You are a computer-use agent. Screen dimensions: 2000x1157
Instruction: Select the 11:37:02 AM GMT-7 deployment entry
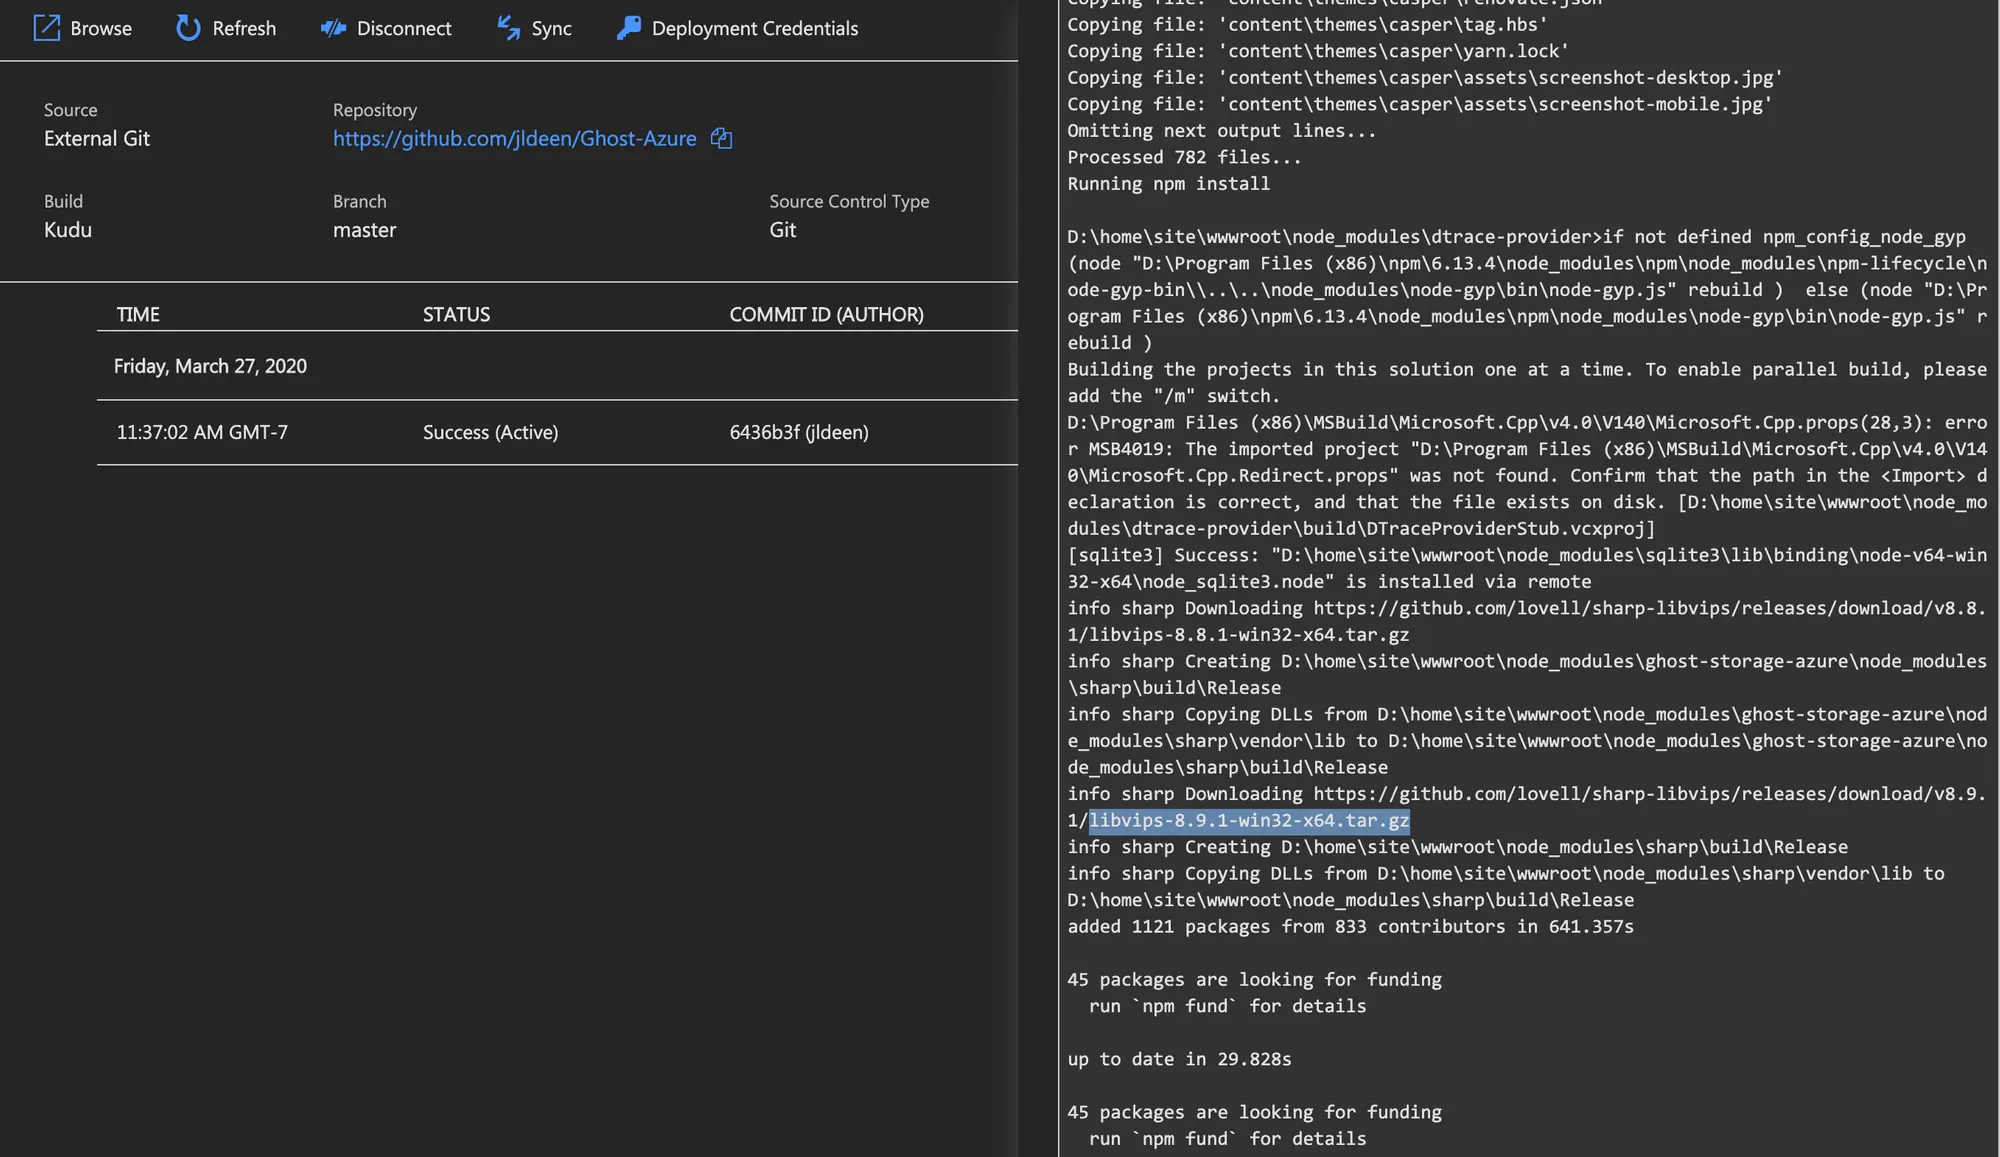pos(202,432)
